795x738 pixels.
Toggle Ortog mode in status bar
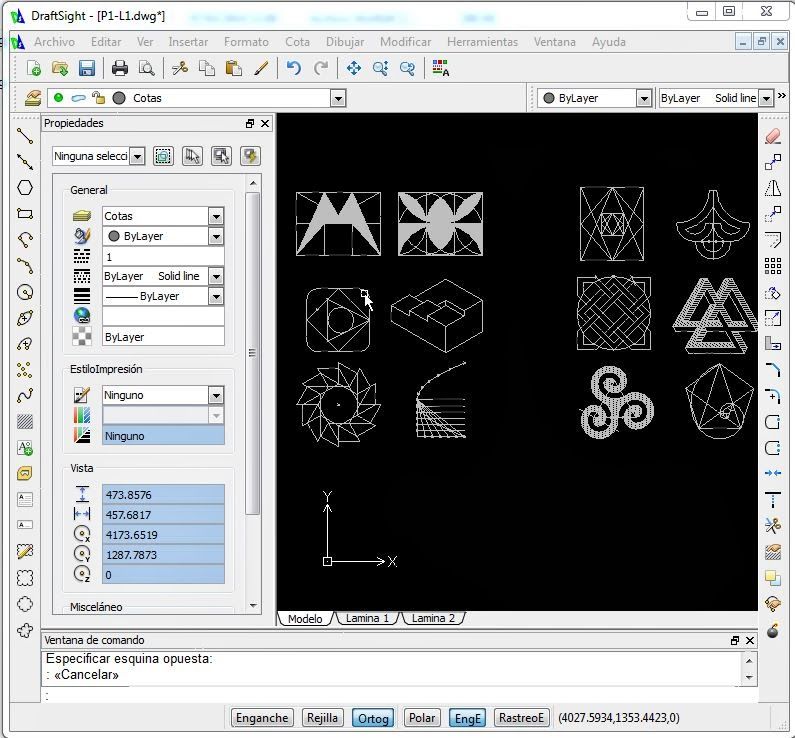click(373, 717)
